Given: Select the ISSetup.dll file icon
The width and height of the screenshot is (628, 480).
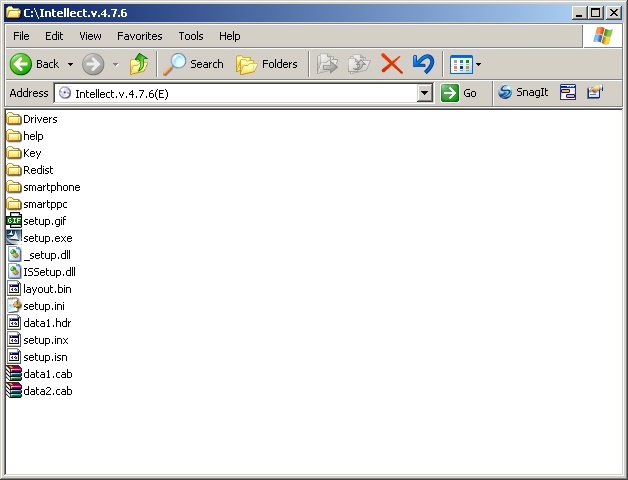Looking at the screenshot, I should click(14, 272).
